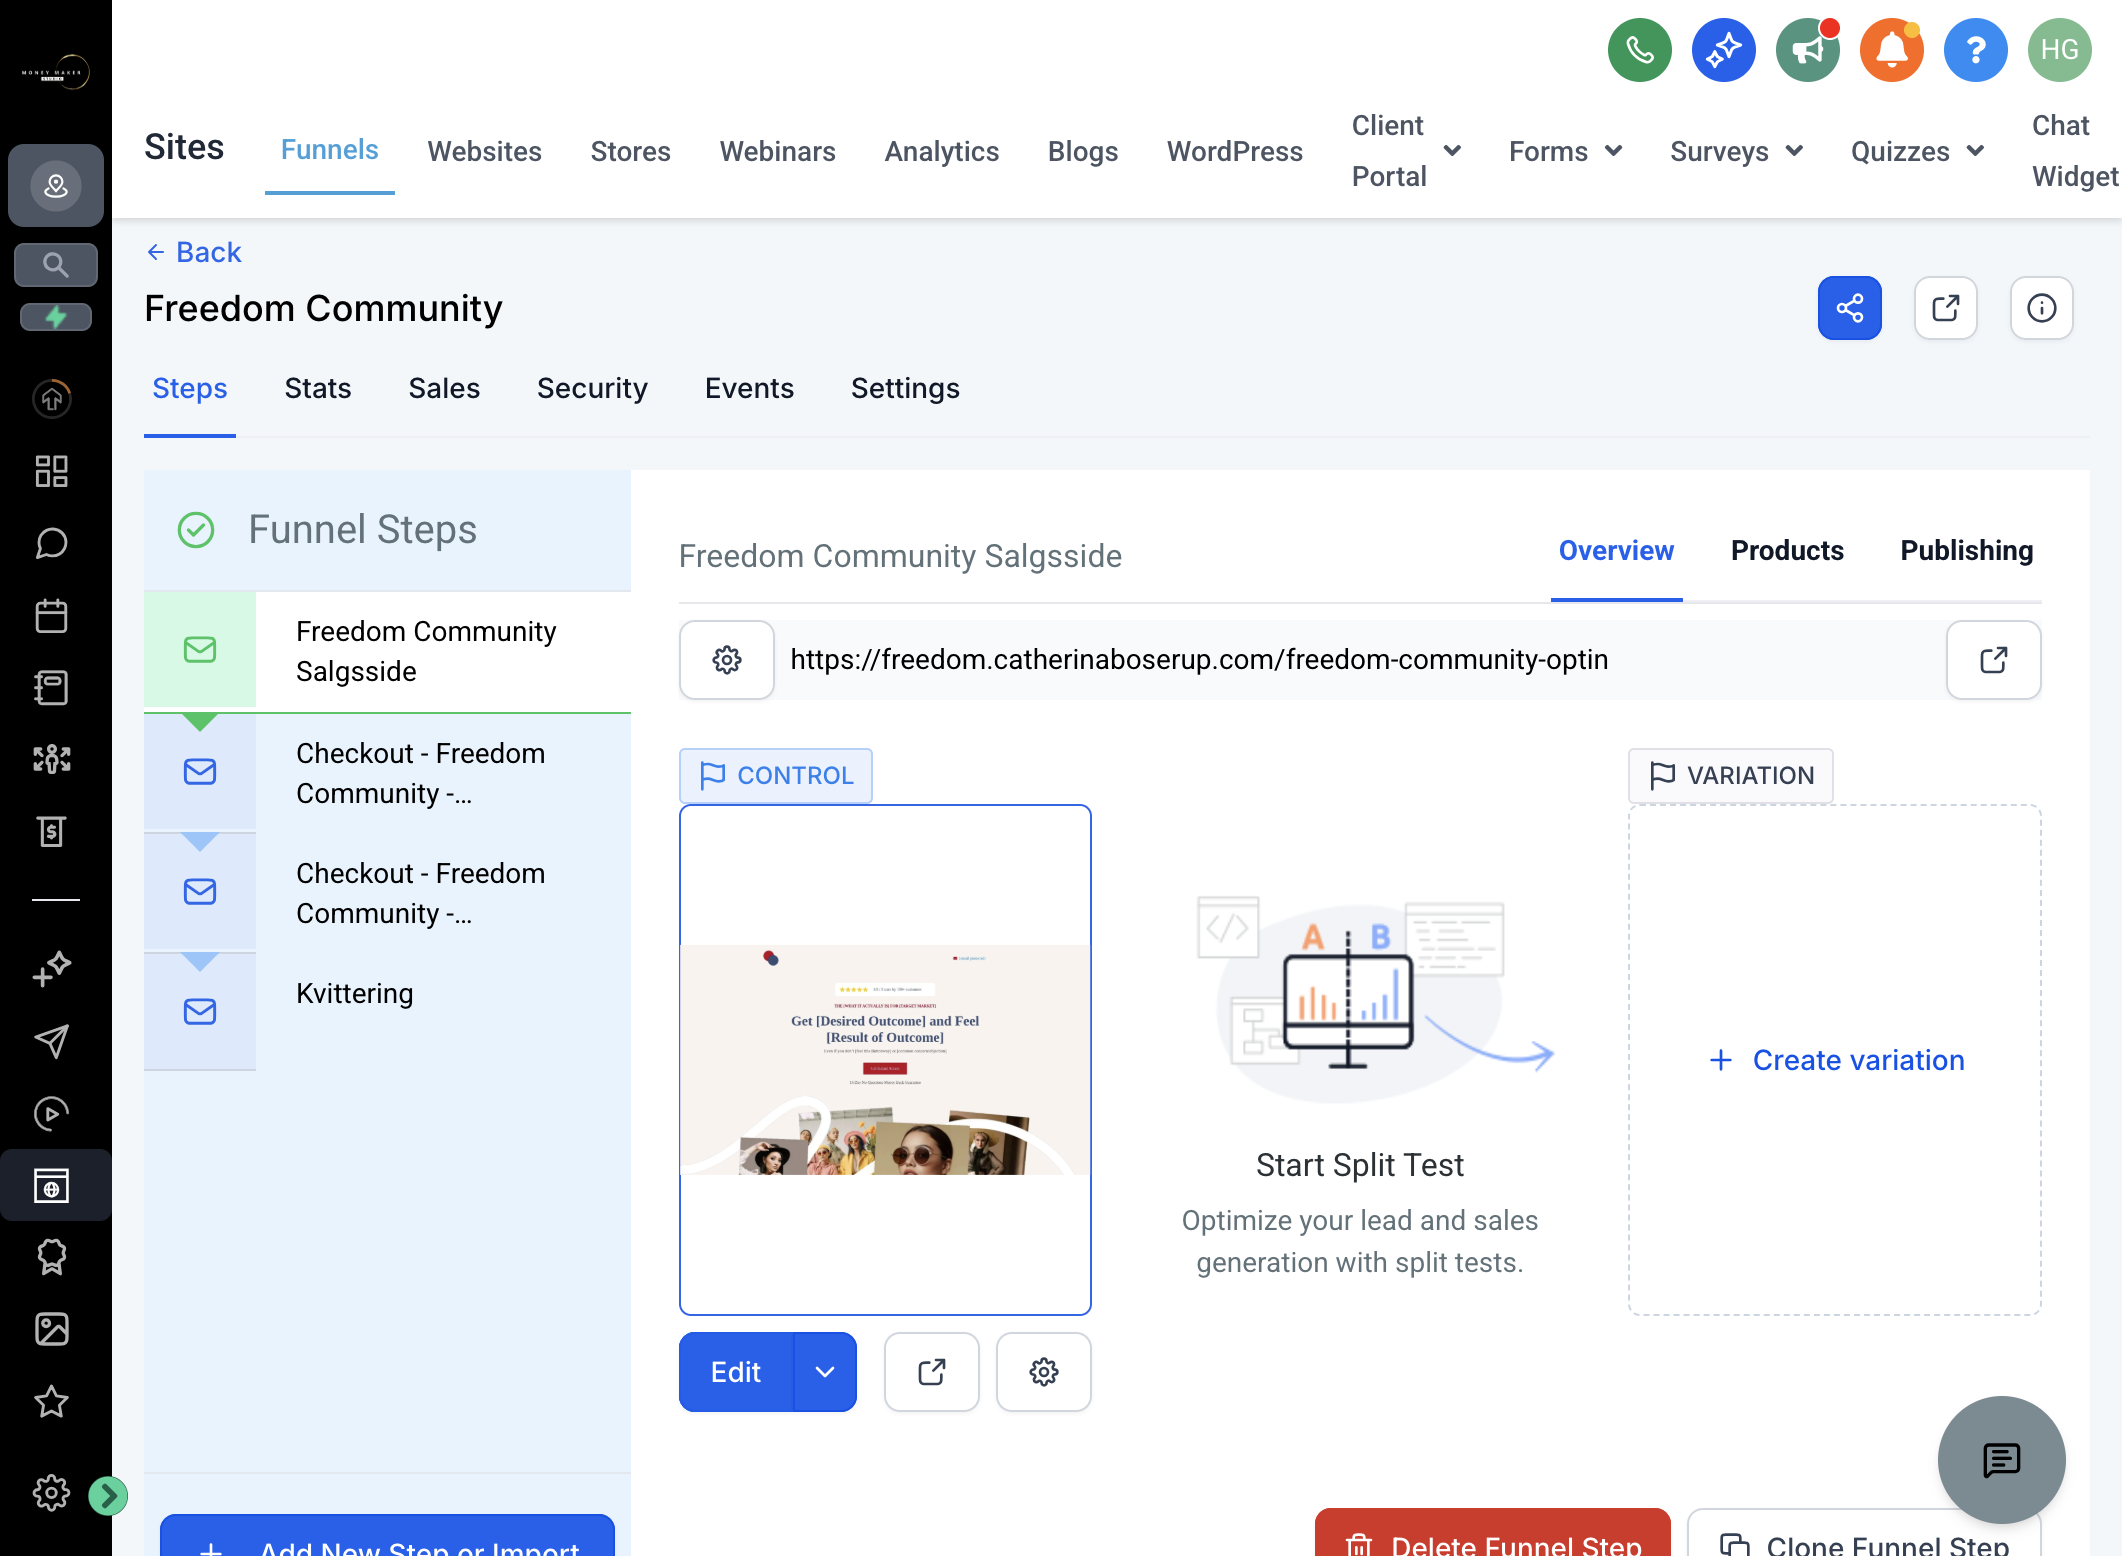
Task: Click the VARIATION flag label
Action: 1731,776
